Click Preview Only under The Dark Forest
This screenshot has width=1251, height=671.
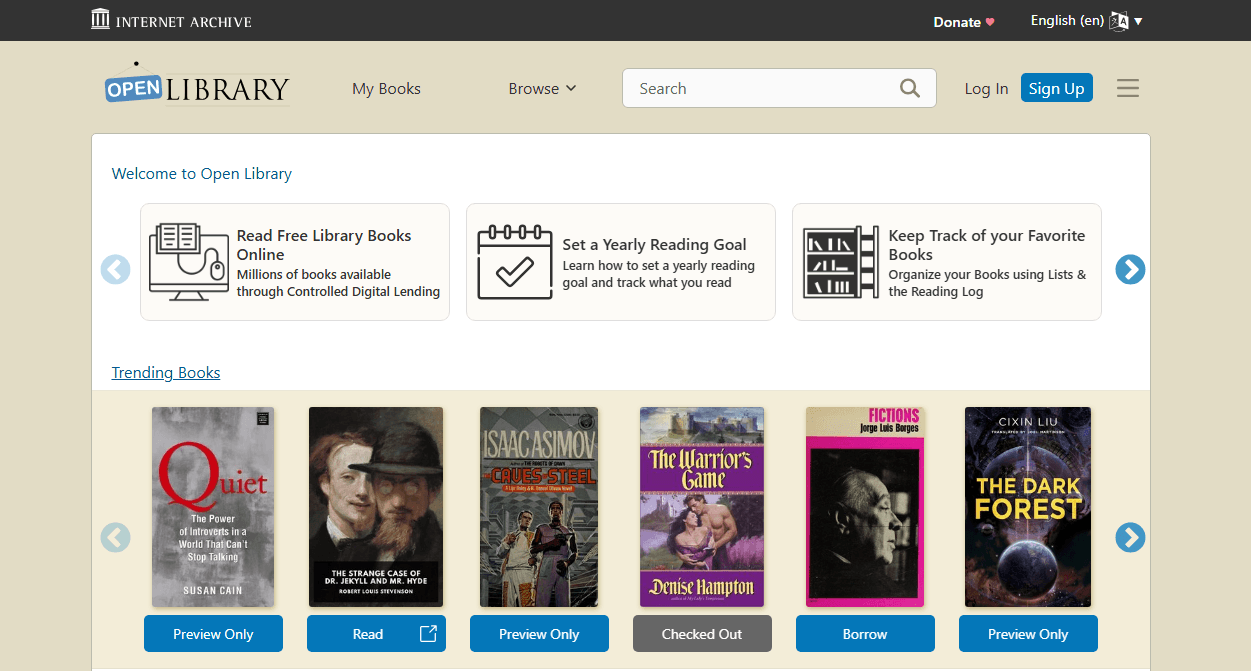[1028, 634]
